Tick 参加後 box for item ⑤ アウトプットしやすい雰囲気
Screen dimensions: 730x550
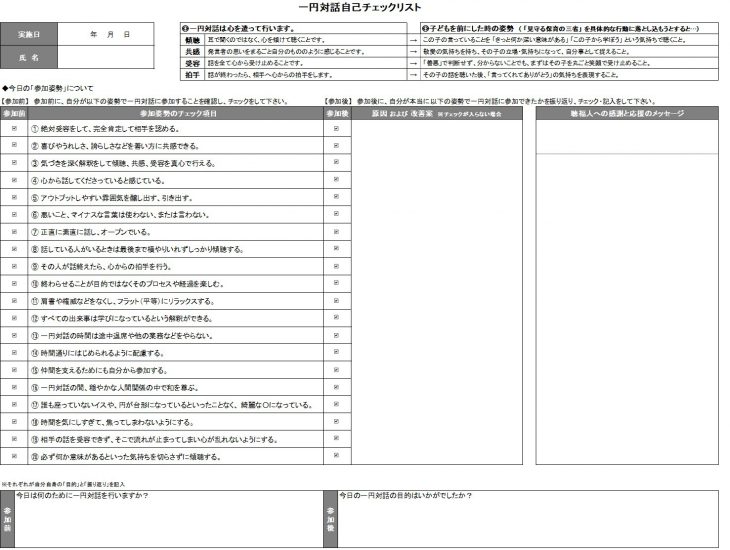(337, 197)
